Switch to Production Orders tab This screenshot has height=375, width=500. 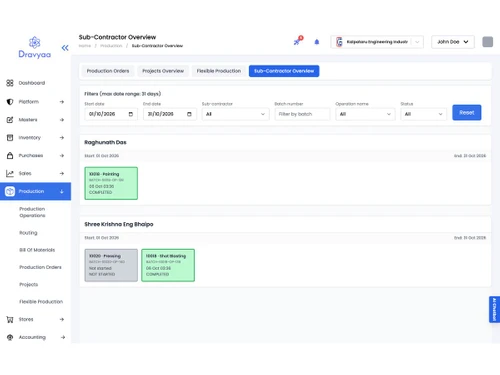click(108, 71)
